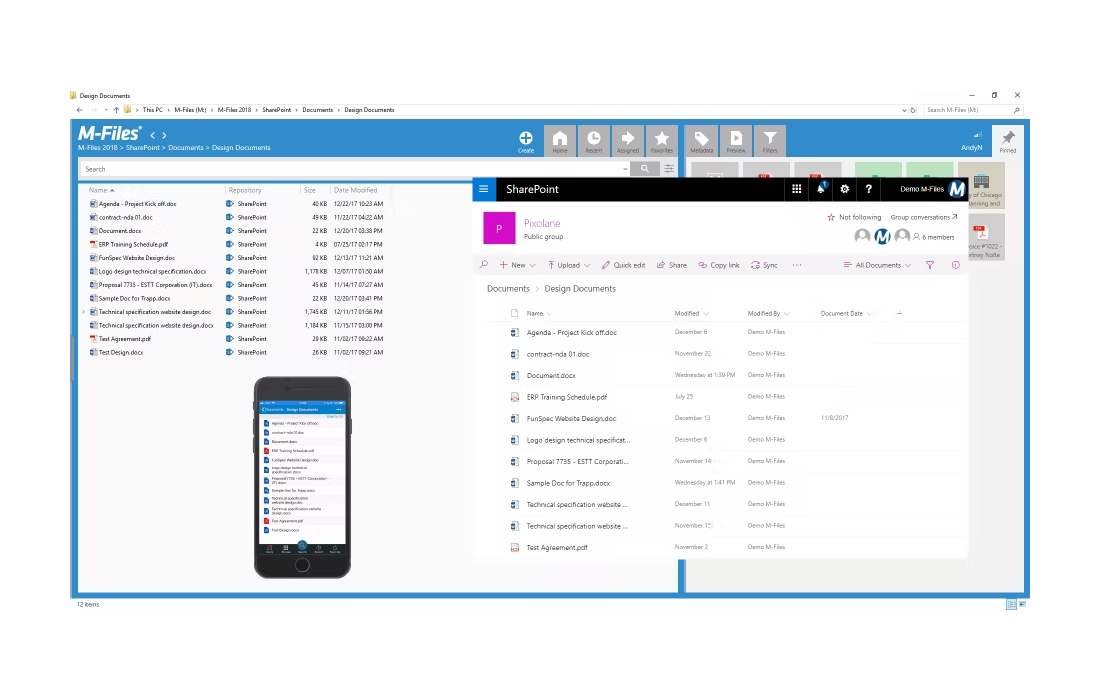Switch Explorer to large icons view
Image resolution: width=1100 pixels, height=700 pixels.
coord(1024,604)
